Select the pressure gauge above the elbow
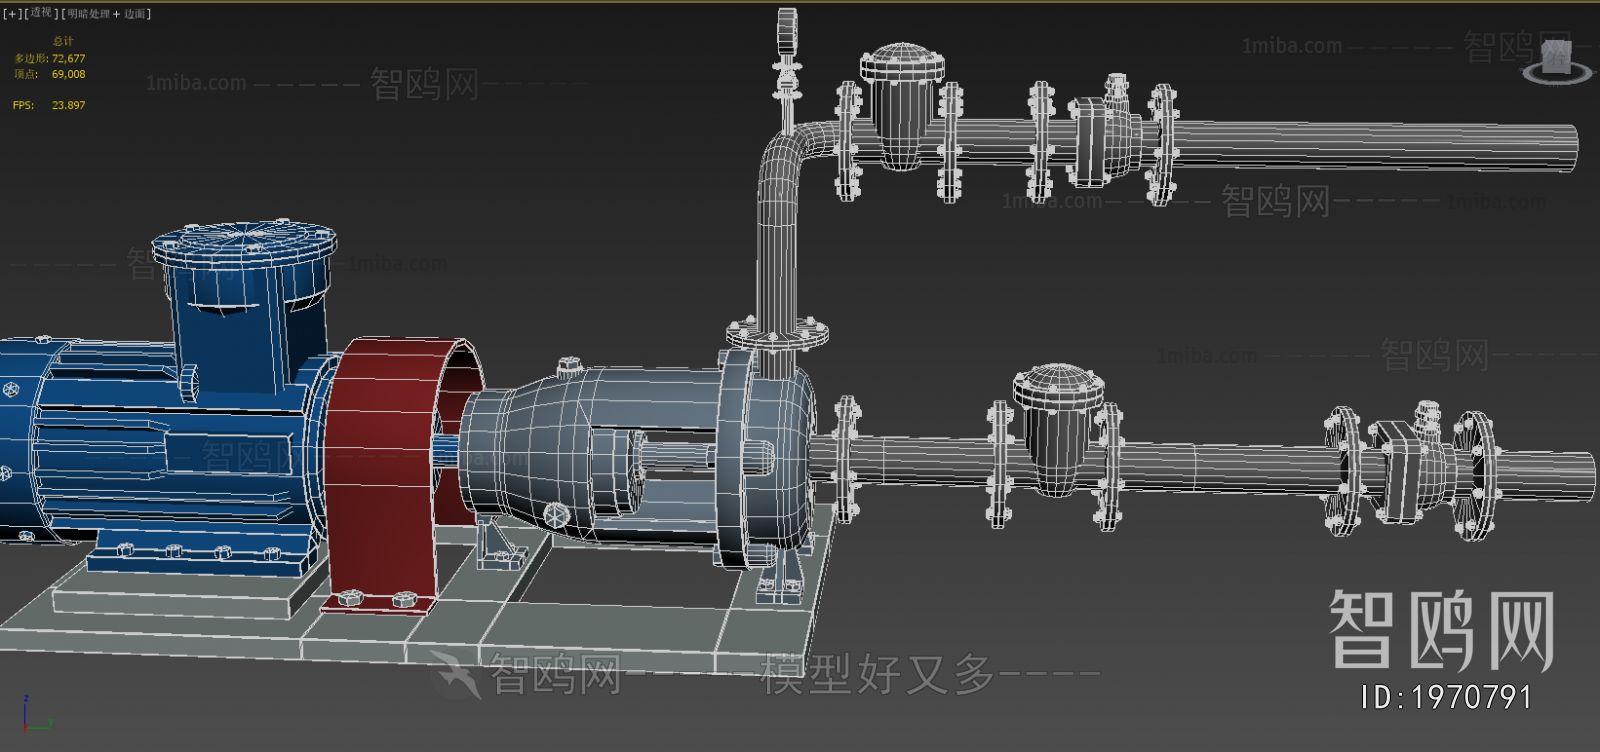 point(787,30)
